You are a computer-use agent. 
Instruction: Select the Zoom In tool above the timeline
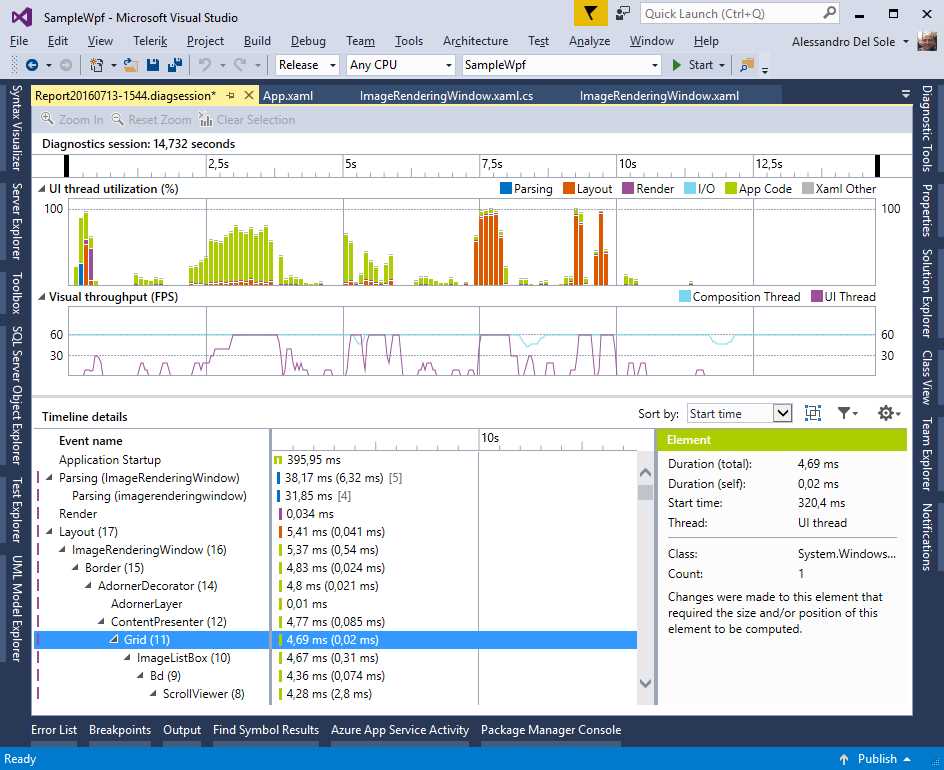pos(70,119)
